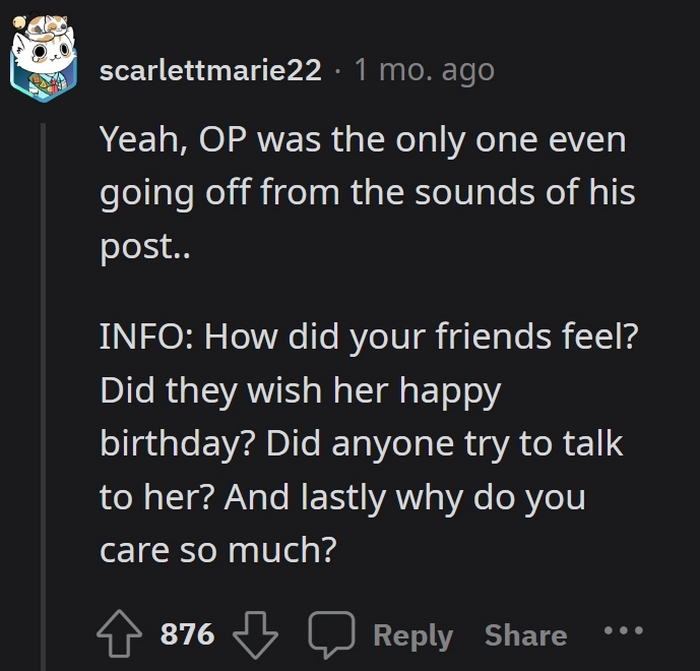The image size is (700, 671).
Task: Open the '1 mo. ago' timestamp permalink
Action: pyautogui.click(x=424, y=70)
